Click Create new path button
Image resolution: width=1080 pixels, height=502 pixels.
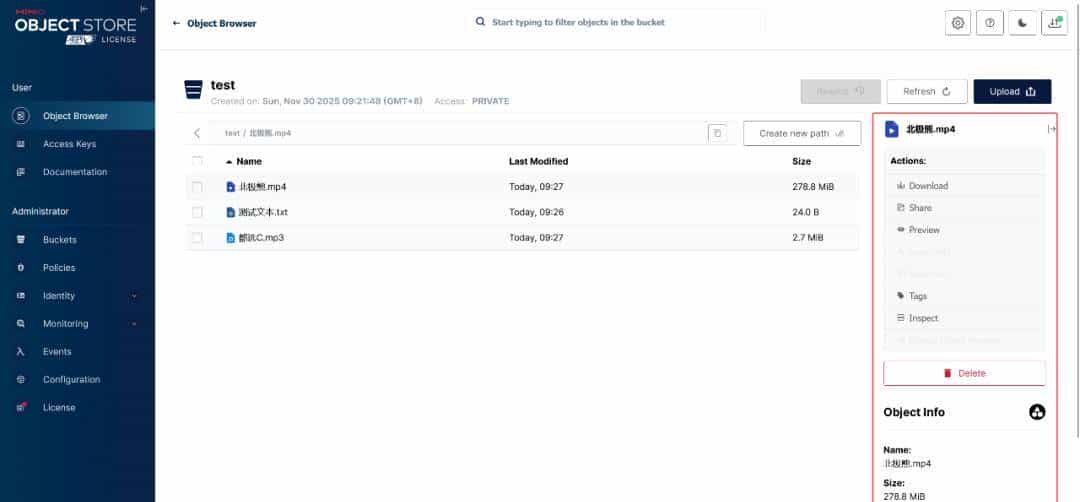click(x=802, y=134)
